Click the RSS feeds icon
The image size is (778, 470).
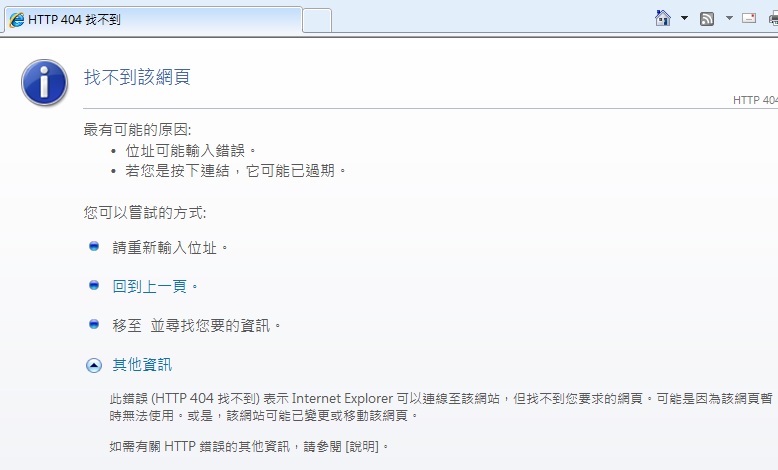click(707, 19)
